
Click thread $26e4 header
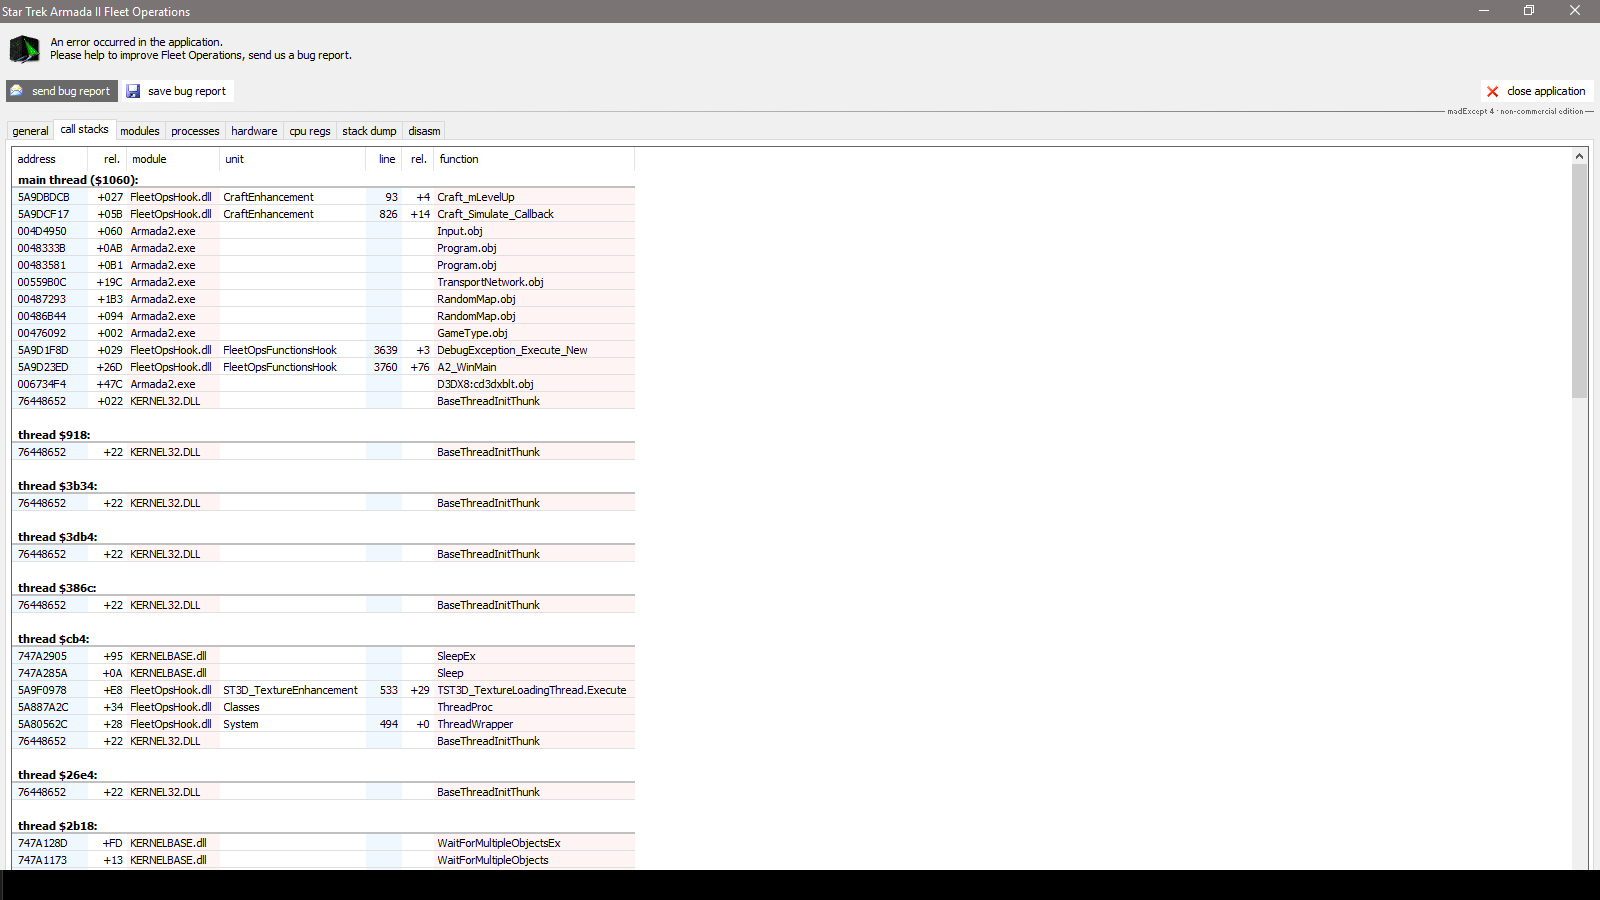pyautogui.click(x=57, y=775)
